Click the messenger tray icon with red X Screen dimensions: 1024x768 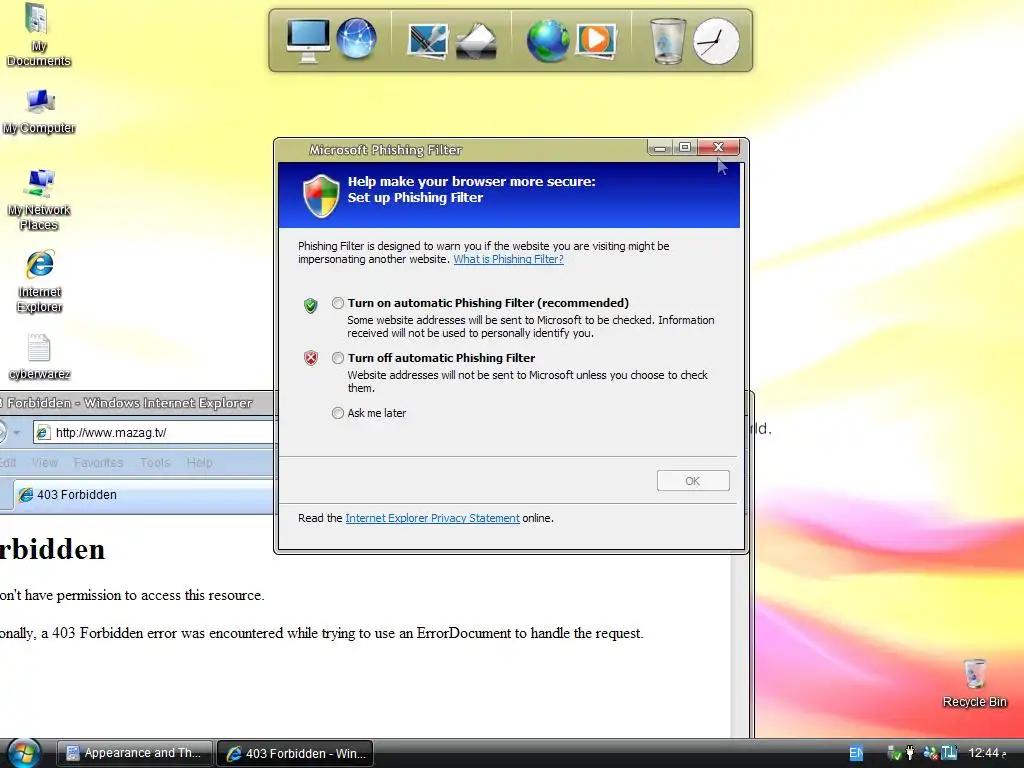(930, 753)
